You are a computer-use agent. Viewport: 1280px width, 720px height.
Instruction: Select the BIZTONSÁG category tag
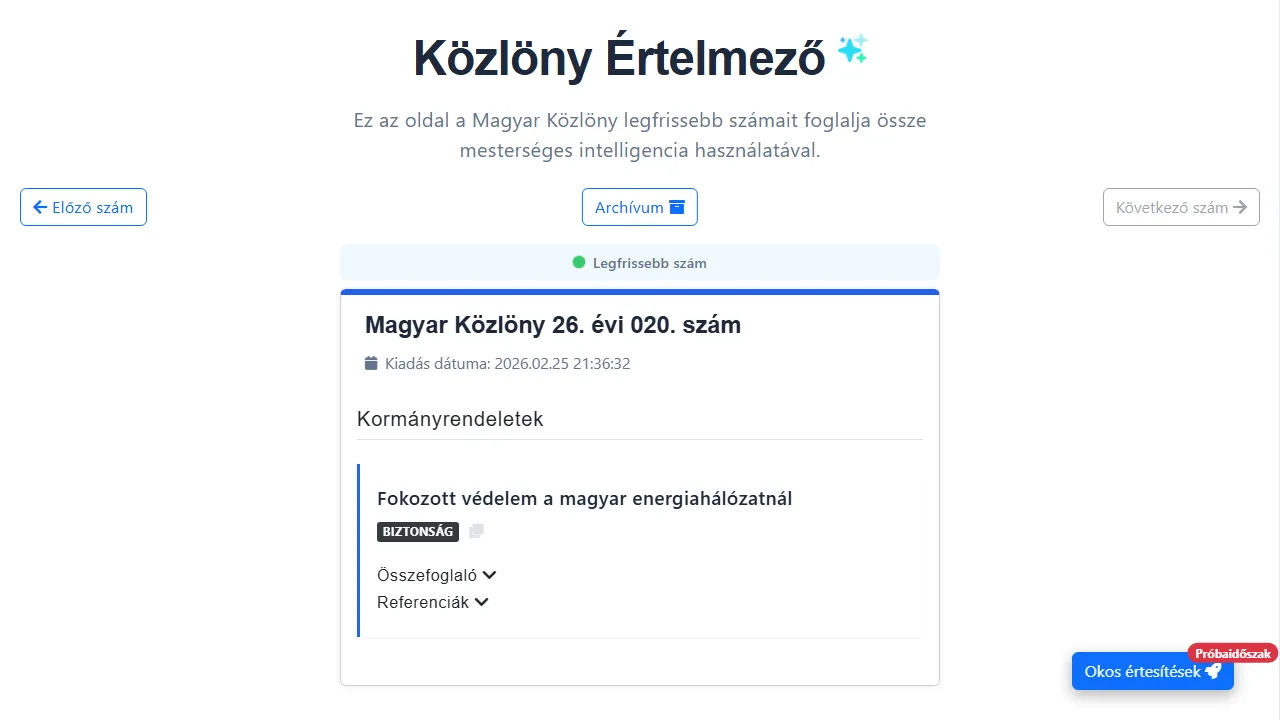(418, 531)
